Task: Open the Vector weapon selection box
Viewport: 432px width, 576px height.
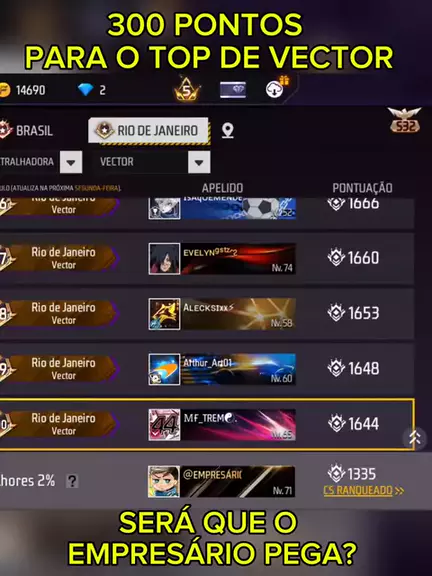Action: (151, 162)
